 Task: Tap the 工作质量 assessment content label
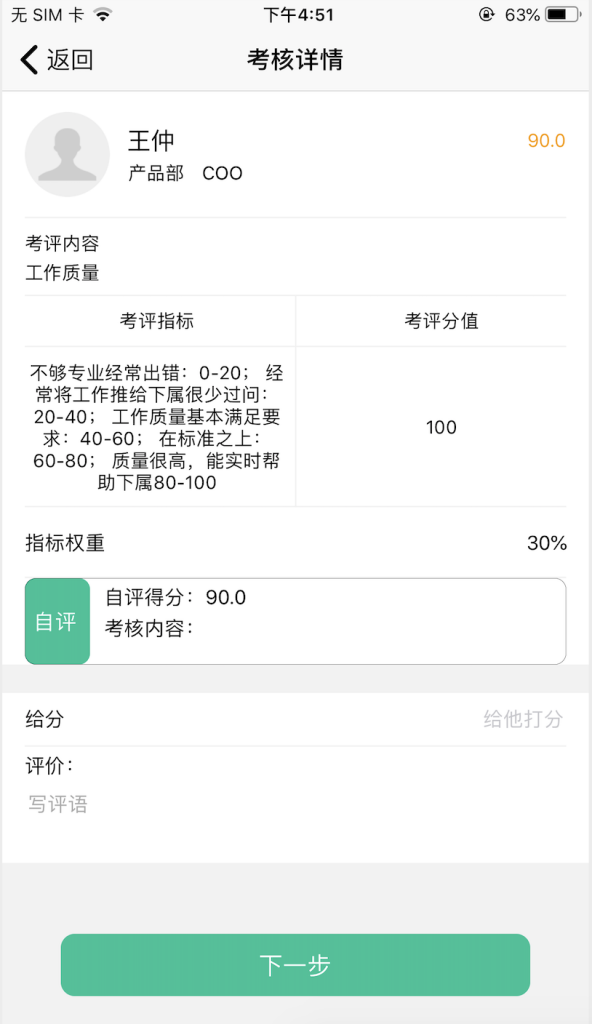click(62, 272)
